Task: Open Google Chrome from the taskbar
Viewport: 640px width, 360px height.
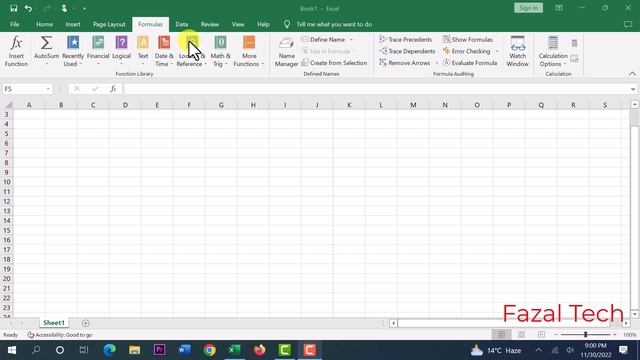Action: pyautogui.click(x=209, y=350)
